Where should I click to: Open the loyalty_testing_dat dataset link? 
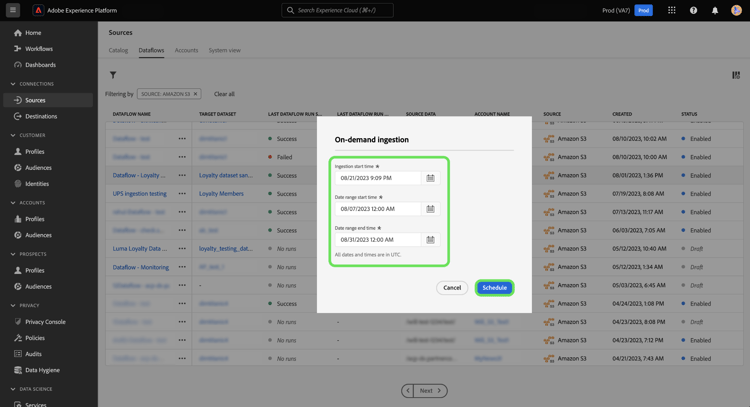(x=226, y=249)
